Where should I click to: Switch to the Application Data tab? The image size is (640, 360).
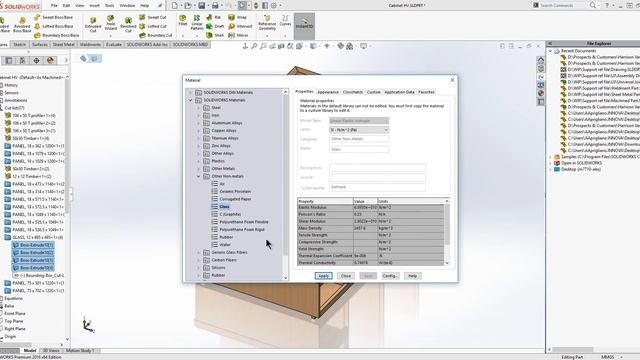point(399,92)
